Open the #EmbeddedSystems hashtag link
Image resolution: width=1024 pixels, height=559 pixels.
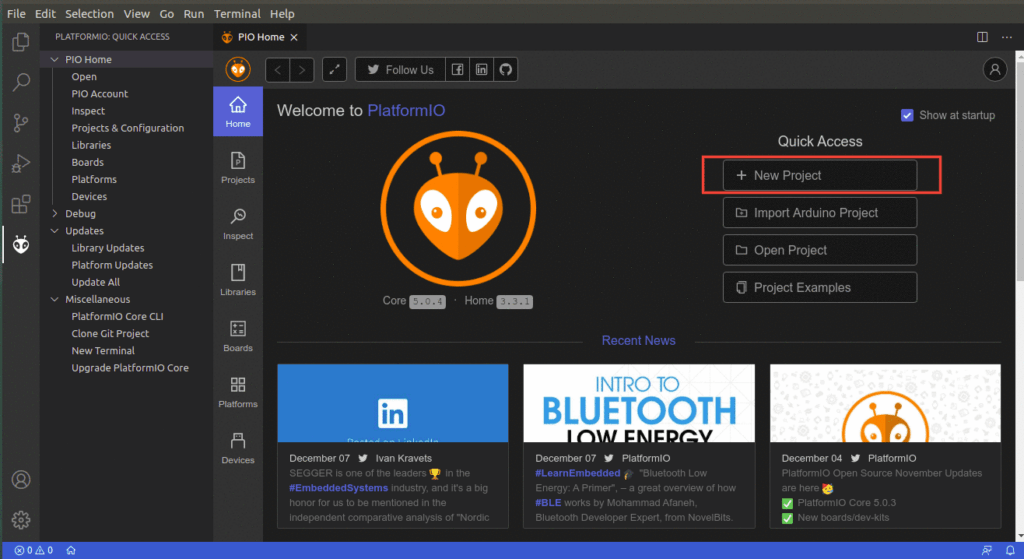pyautogui.click(x=338, y=488)
